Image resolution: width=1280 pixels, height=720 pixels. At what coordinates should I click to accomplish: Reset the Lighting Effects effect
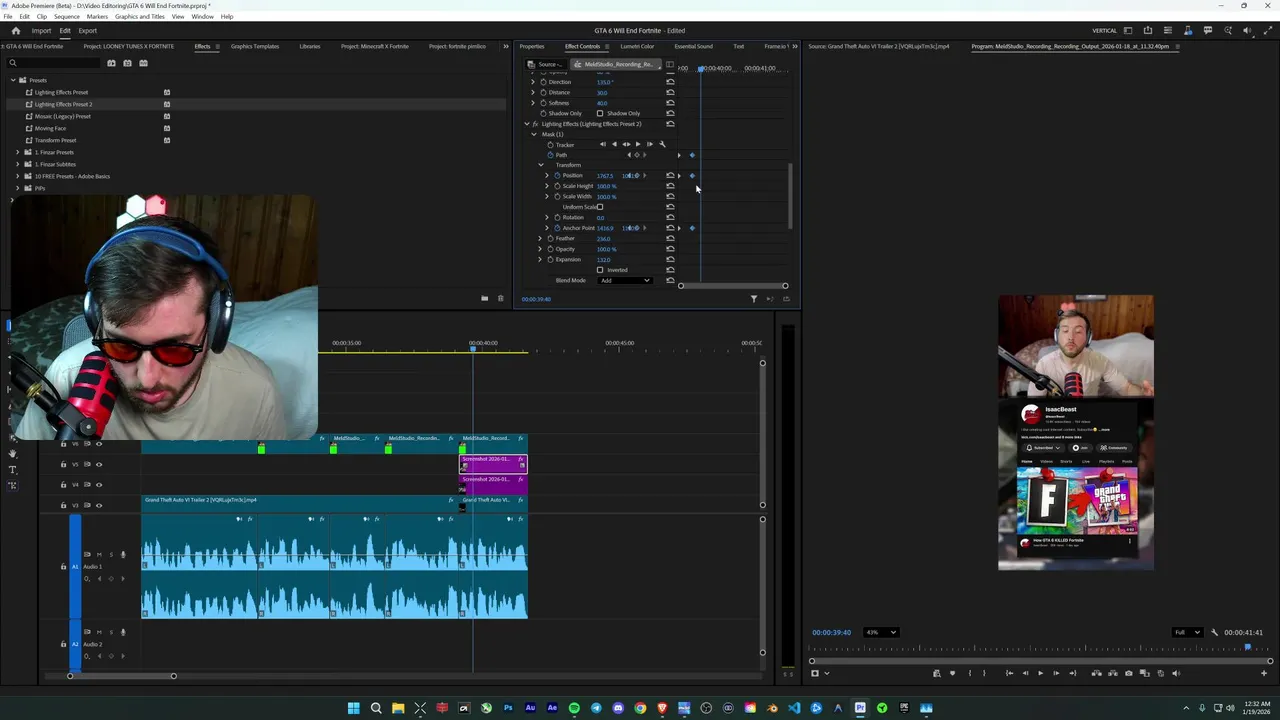670,124
